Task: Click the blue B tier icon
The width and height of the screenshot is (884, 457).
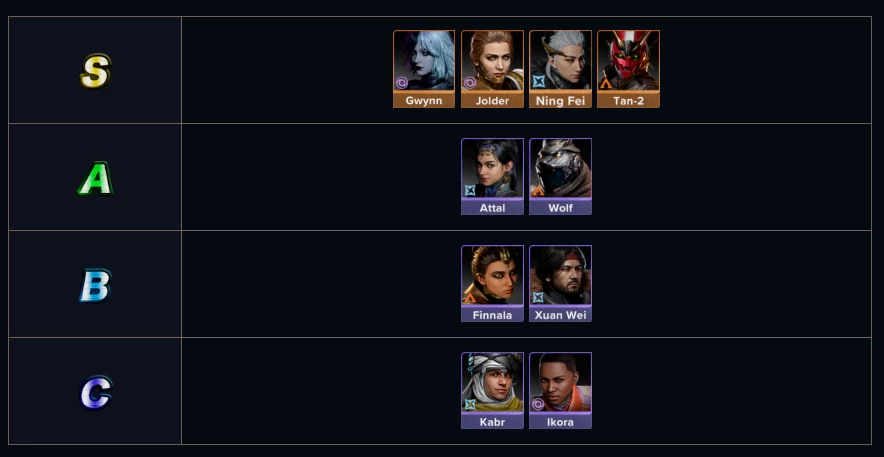Action: (x=95, y=286)
